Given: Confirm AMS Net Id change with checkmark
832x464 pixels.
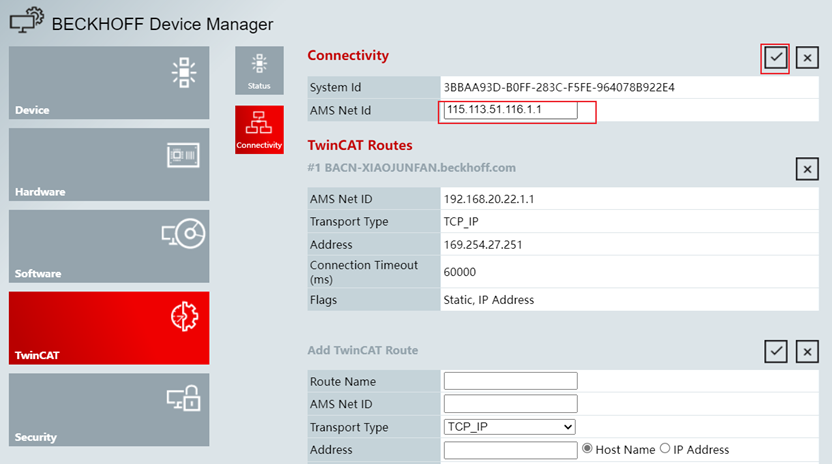Looking at the screenshot, I should tap(775, 57).
